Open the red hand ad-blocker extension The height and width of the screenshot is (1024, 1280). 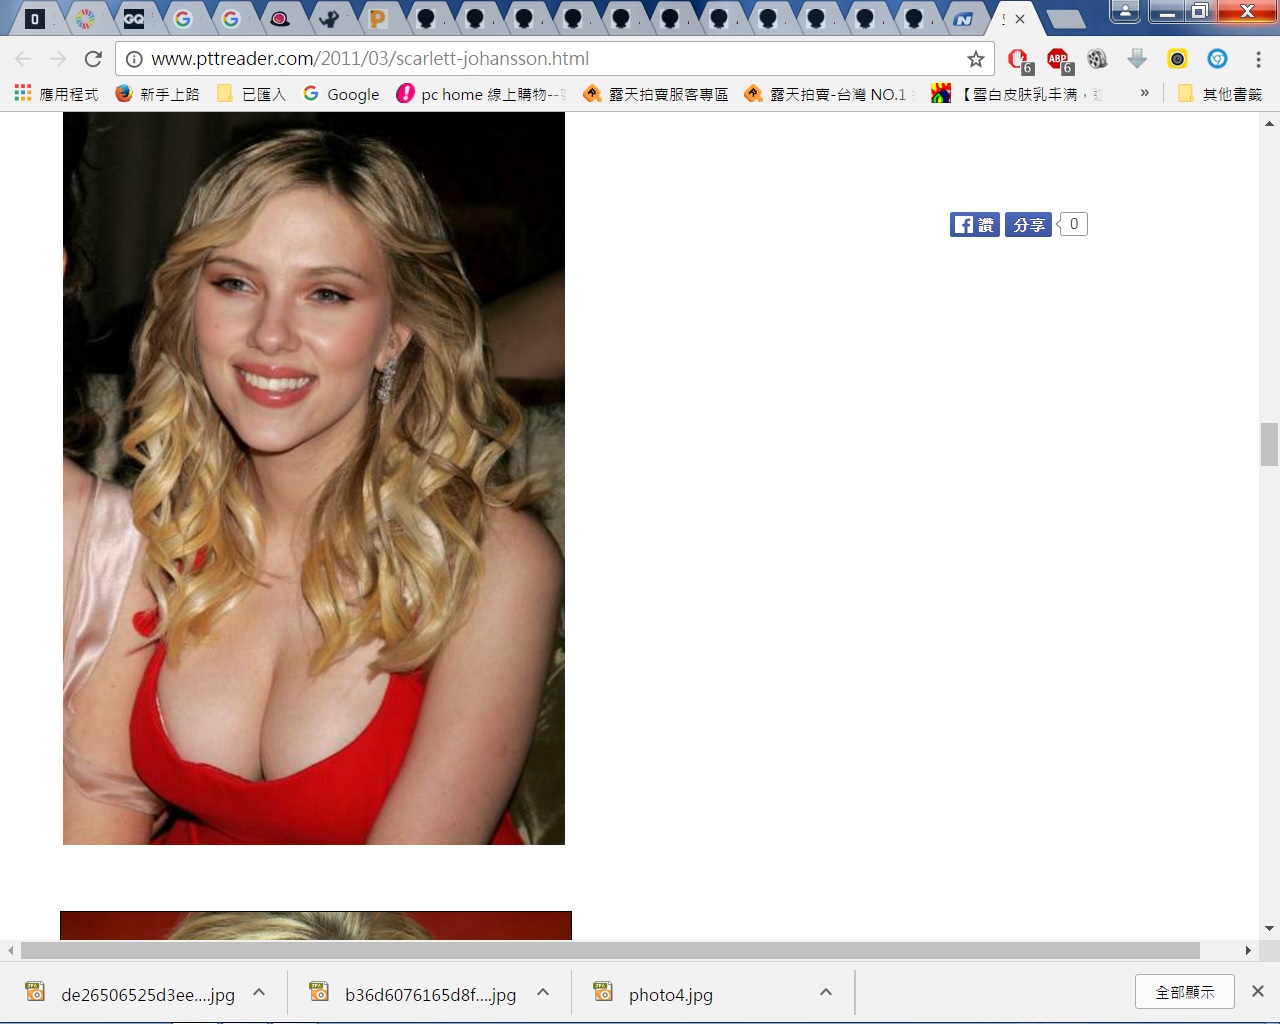point(1019,60)
